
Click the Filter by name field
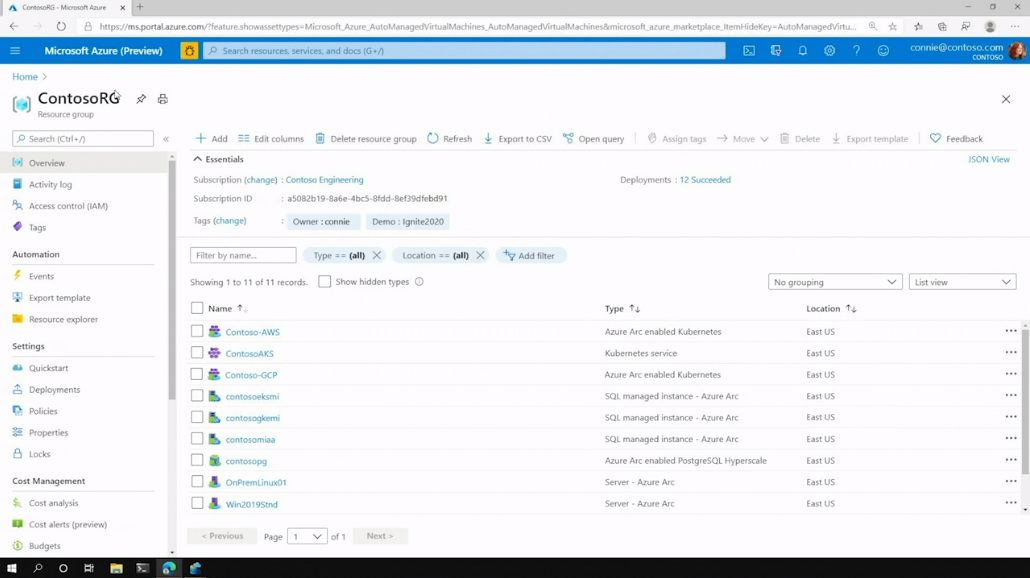243,256
